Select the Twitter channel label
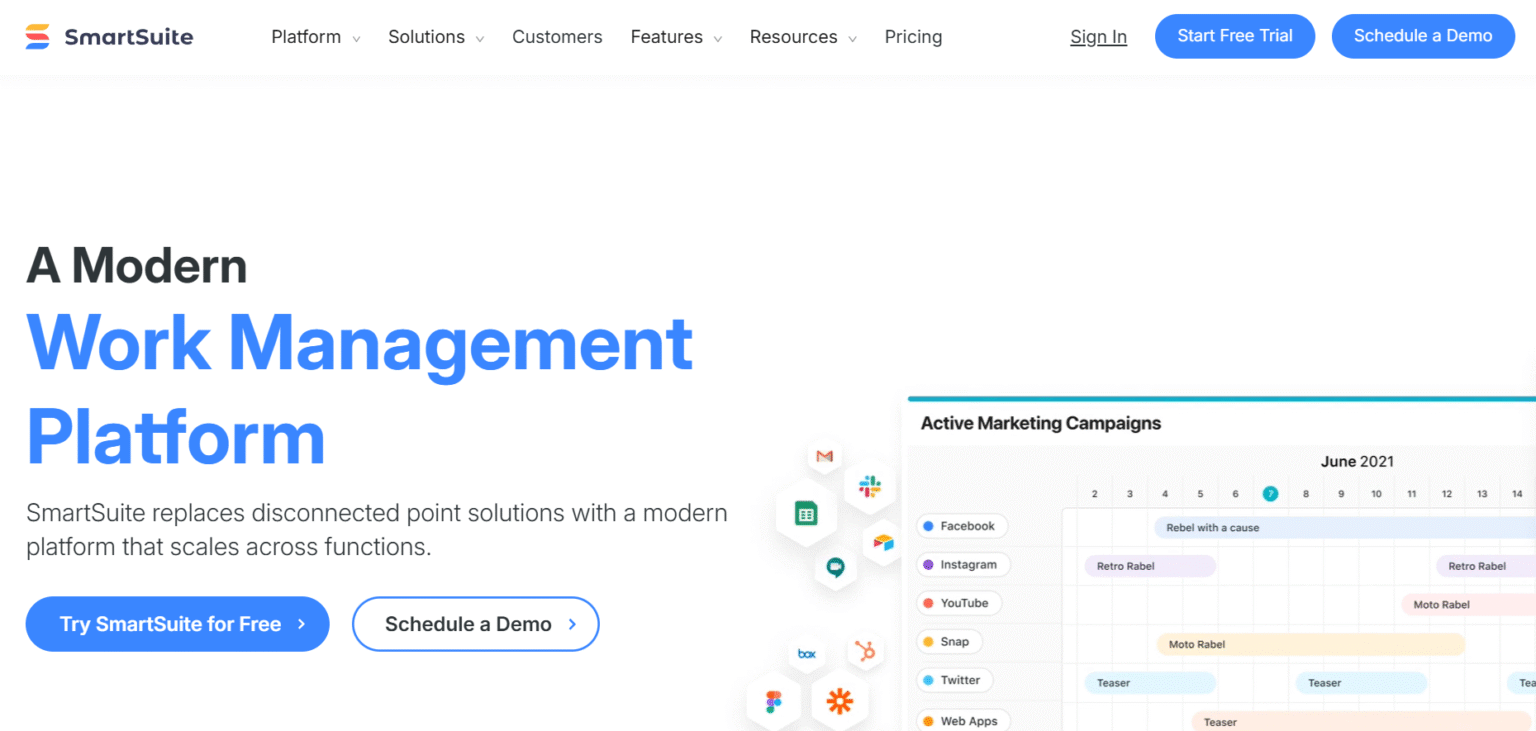Screen dimensions: 1536x731 (954, 680)
